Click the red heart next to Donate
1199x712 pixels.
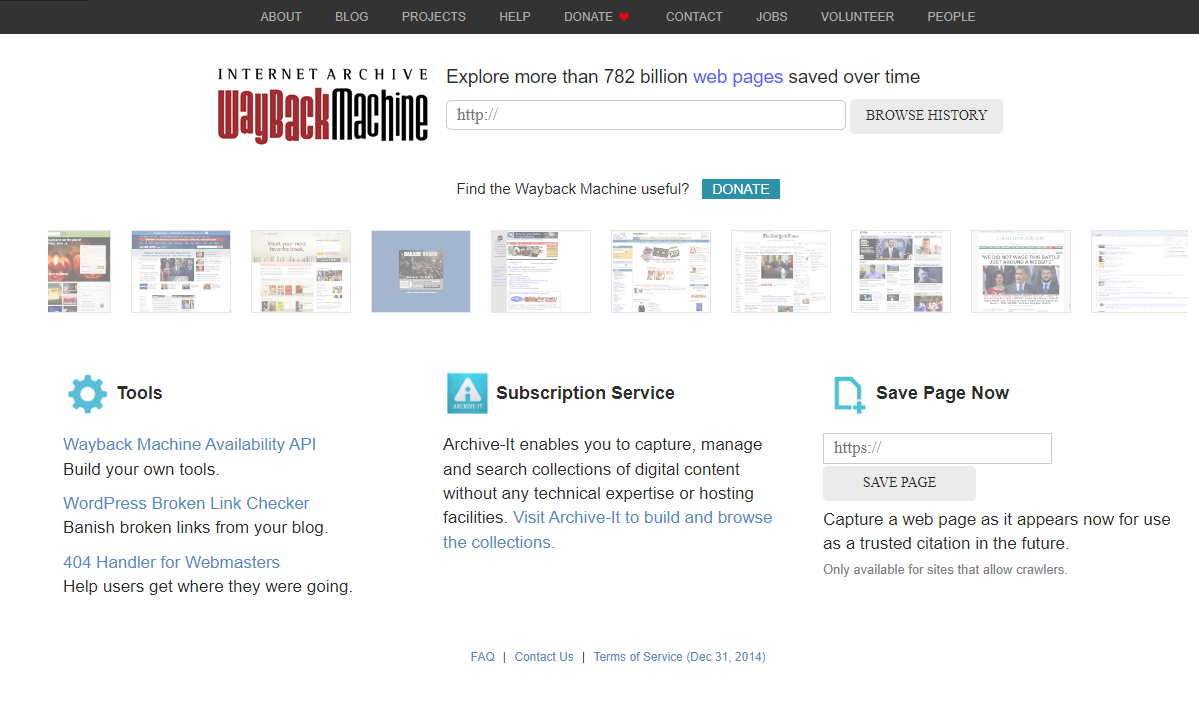624,17
